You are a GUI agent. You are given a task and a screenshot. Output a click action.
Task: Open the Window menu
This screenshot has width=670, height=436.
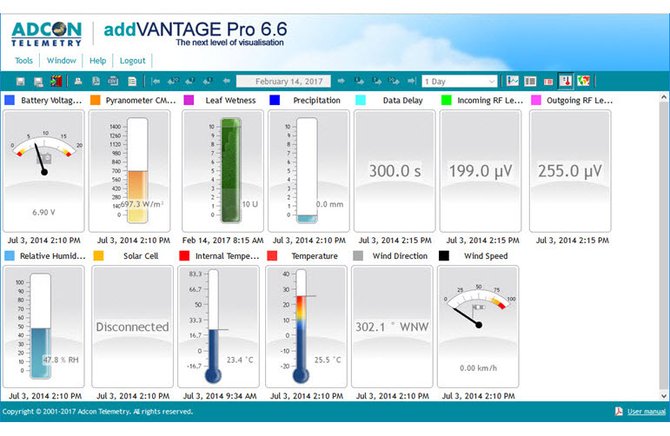pyautogui.click(x=62, y=61)
